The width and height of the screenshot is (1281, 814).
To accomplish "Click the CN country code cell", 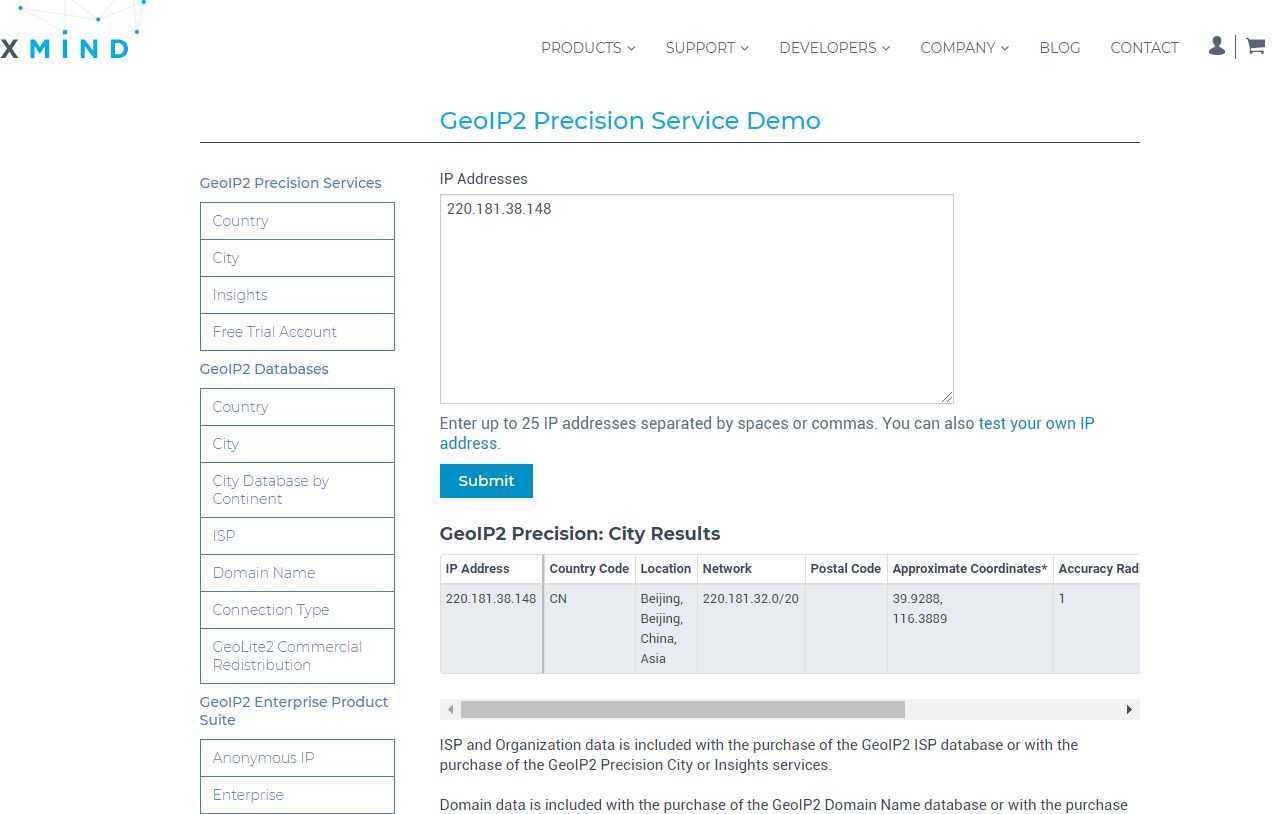I will pos(589,629).
